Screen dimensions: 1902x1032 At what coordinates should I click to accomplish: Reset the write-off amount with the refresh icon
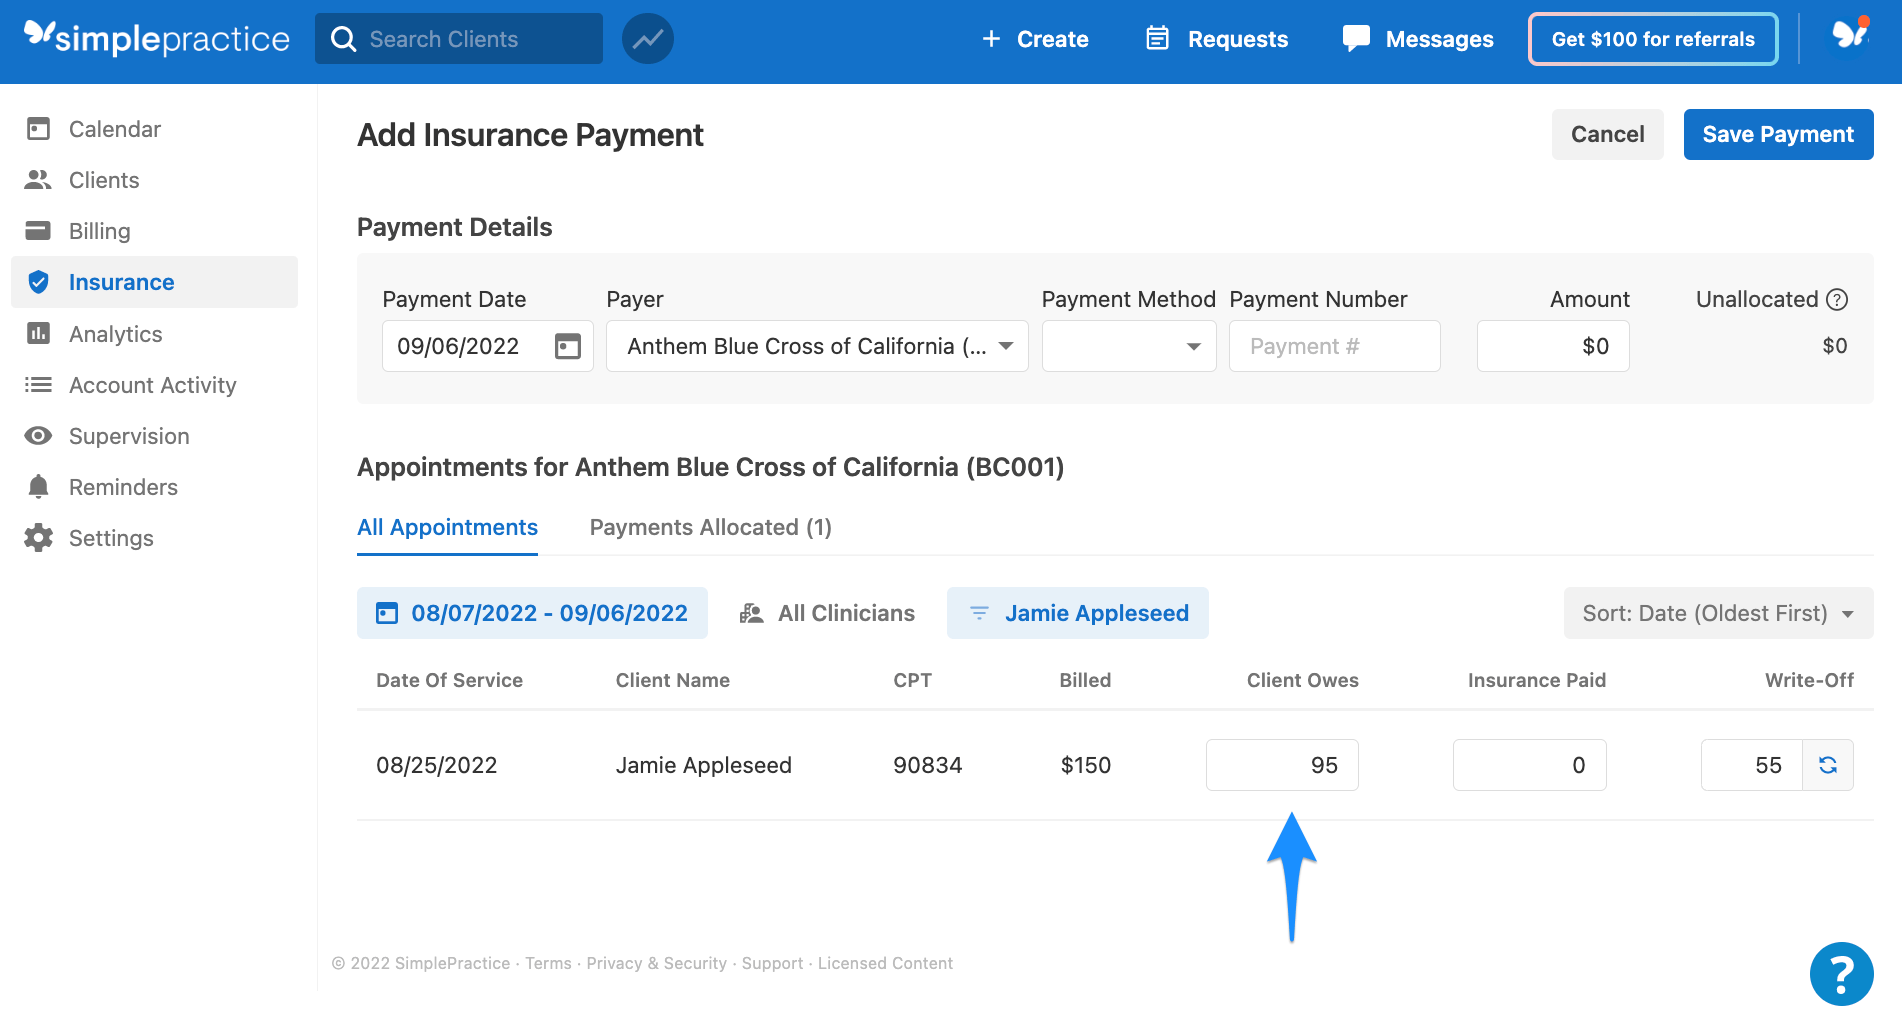point(1829,765)
